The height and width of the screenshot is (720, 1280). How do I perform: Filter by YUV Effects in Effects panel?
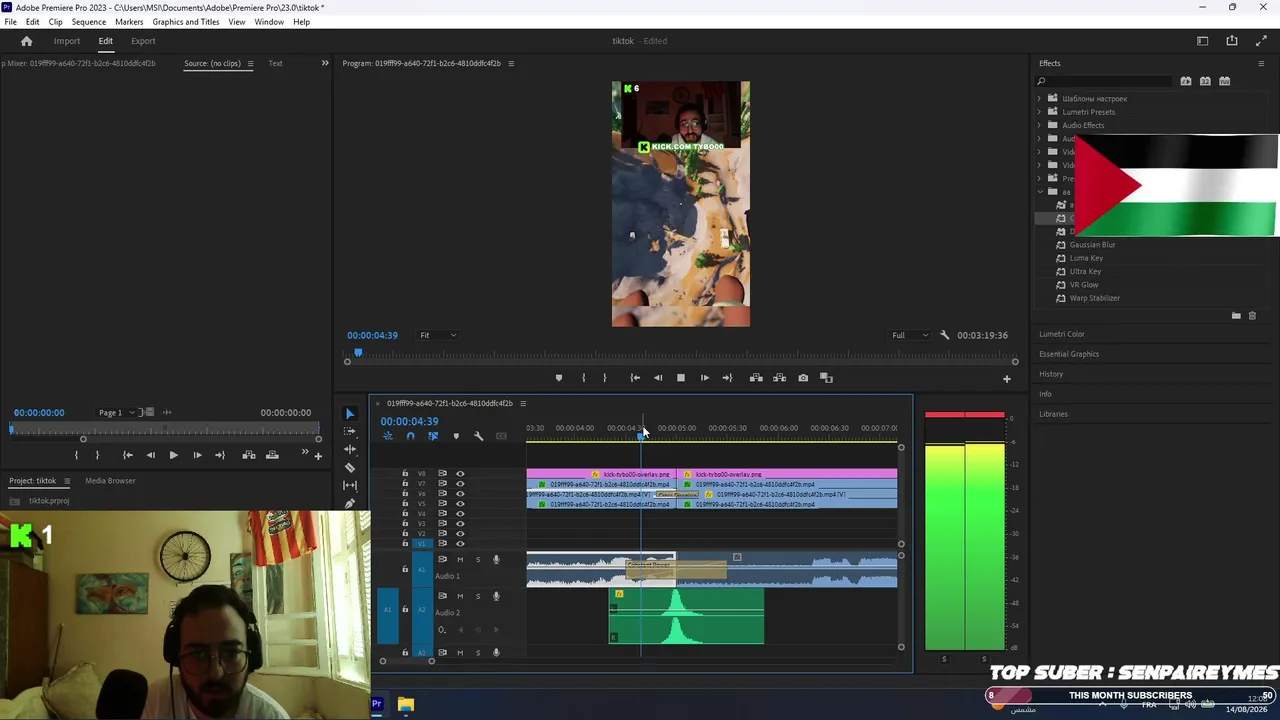coord(1224,81)
